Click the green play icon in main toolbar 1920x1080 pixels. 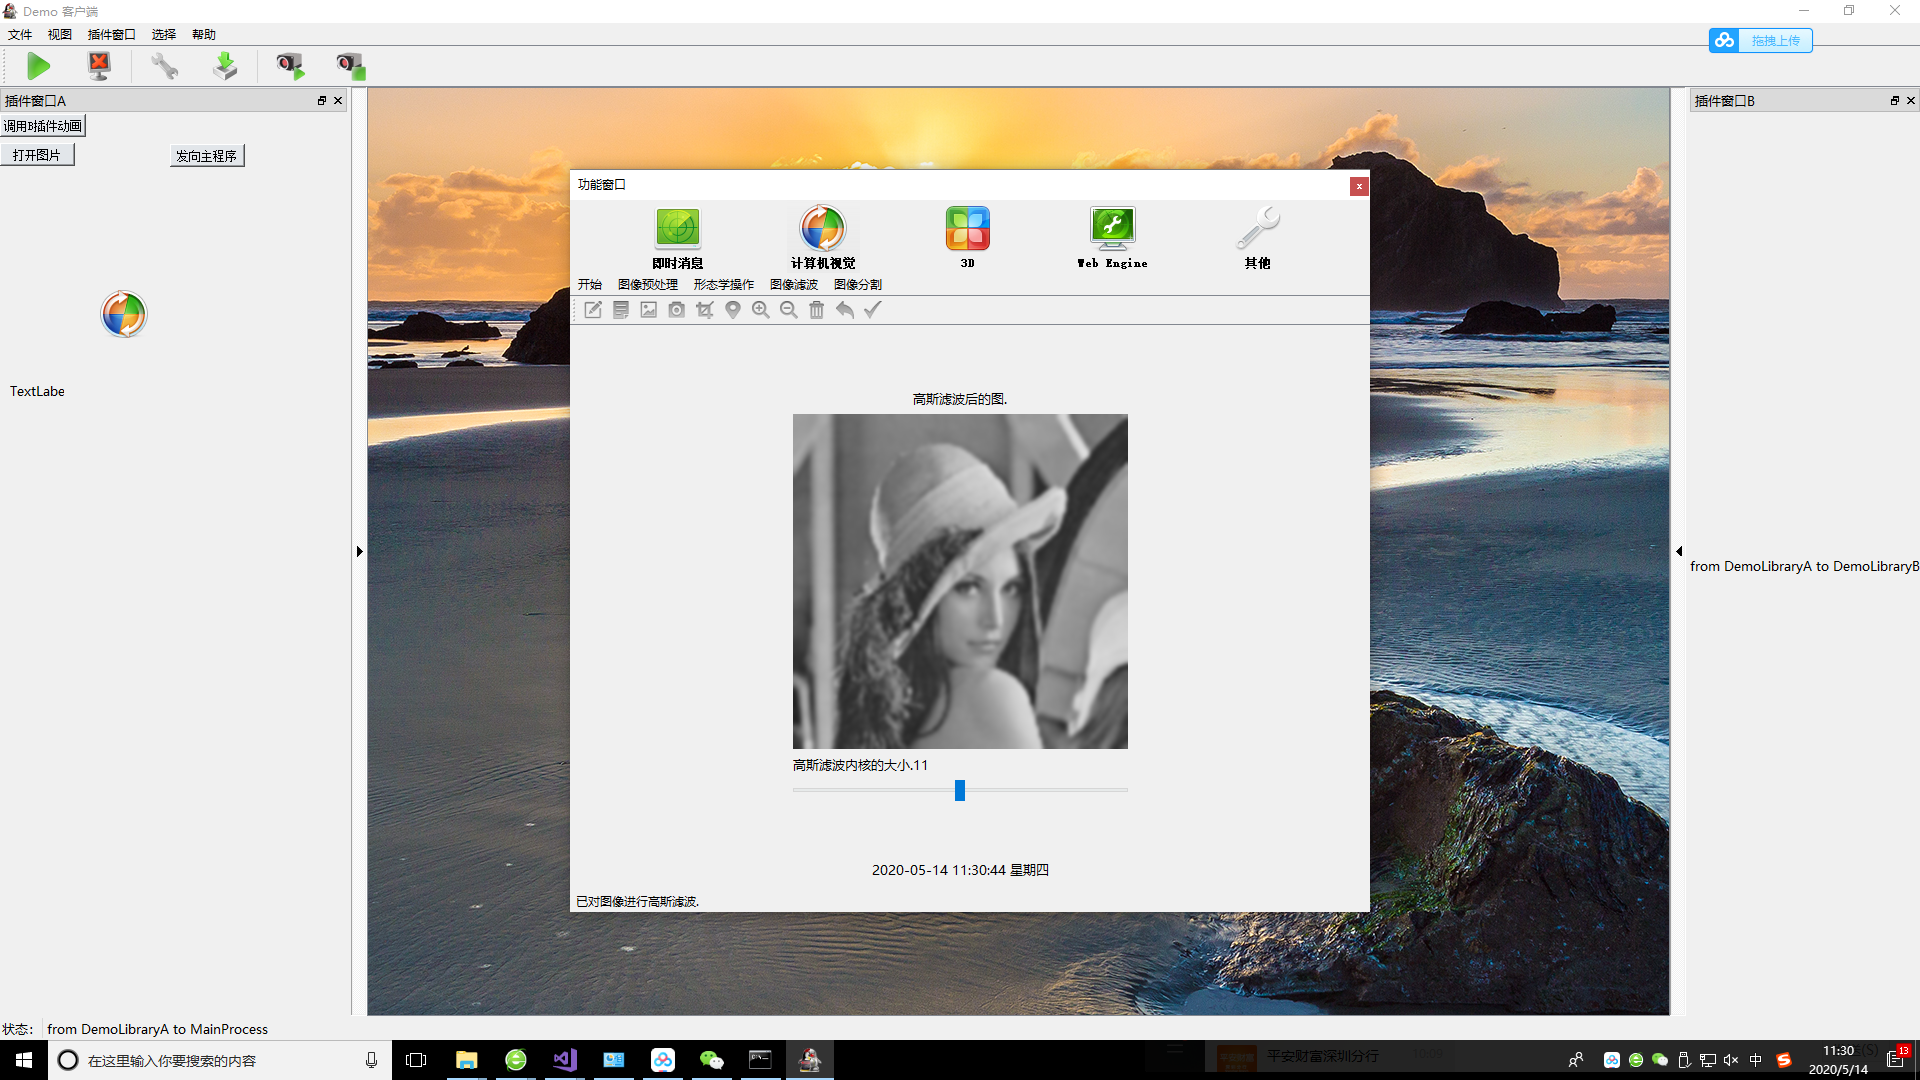[38, 67]
